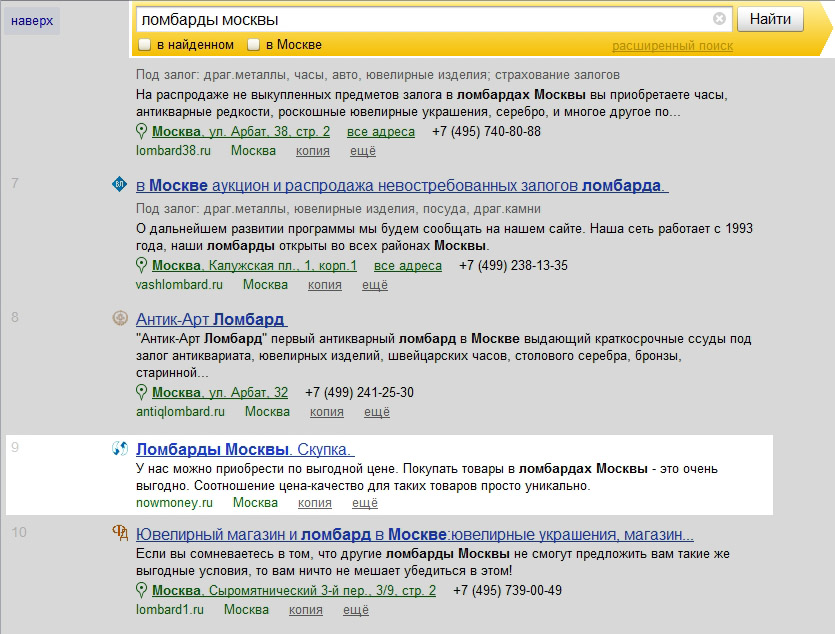Click the Антик-Арт Ломбард favicon
This screenshot has width=835, height=634.
120,318
